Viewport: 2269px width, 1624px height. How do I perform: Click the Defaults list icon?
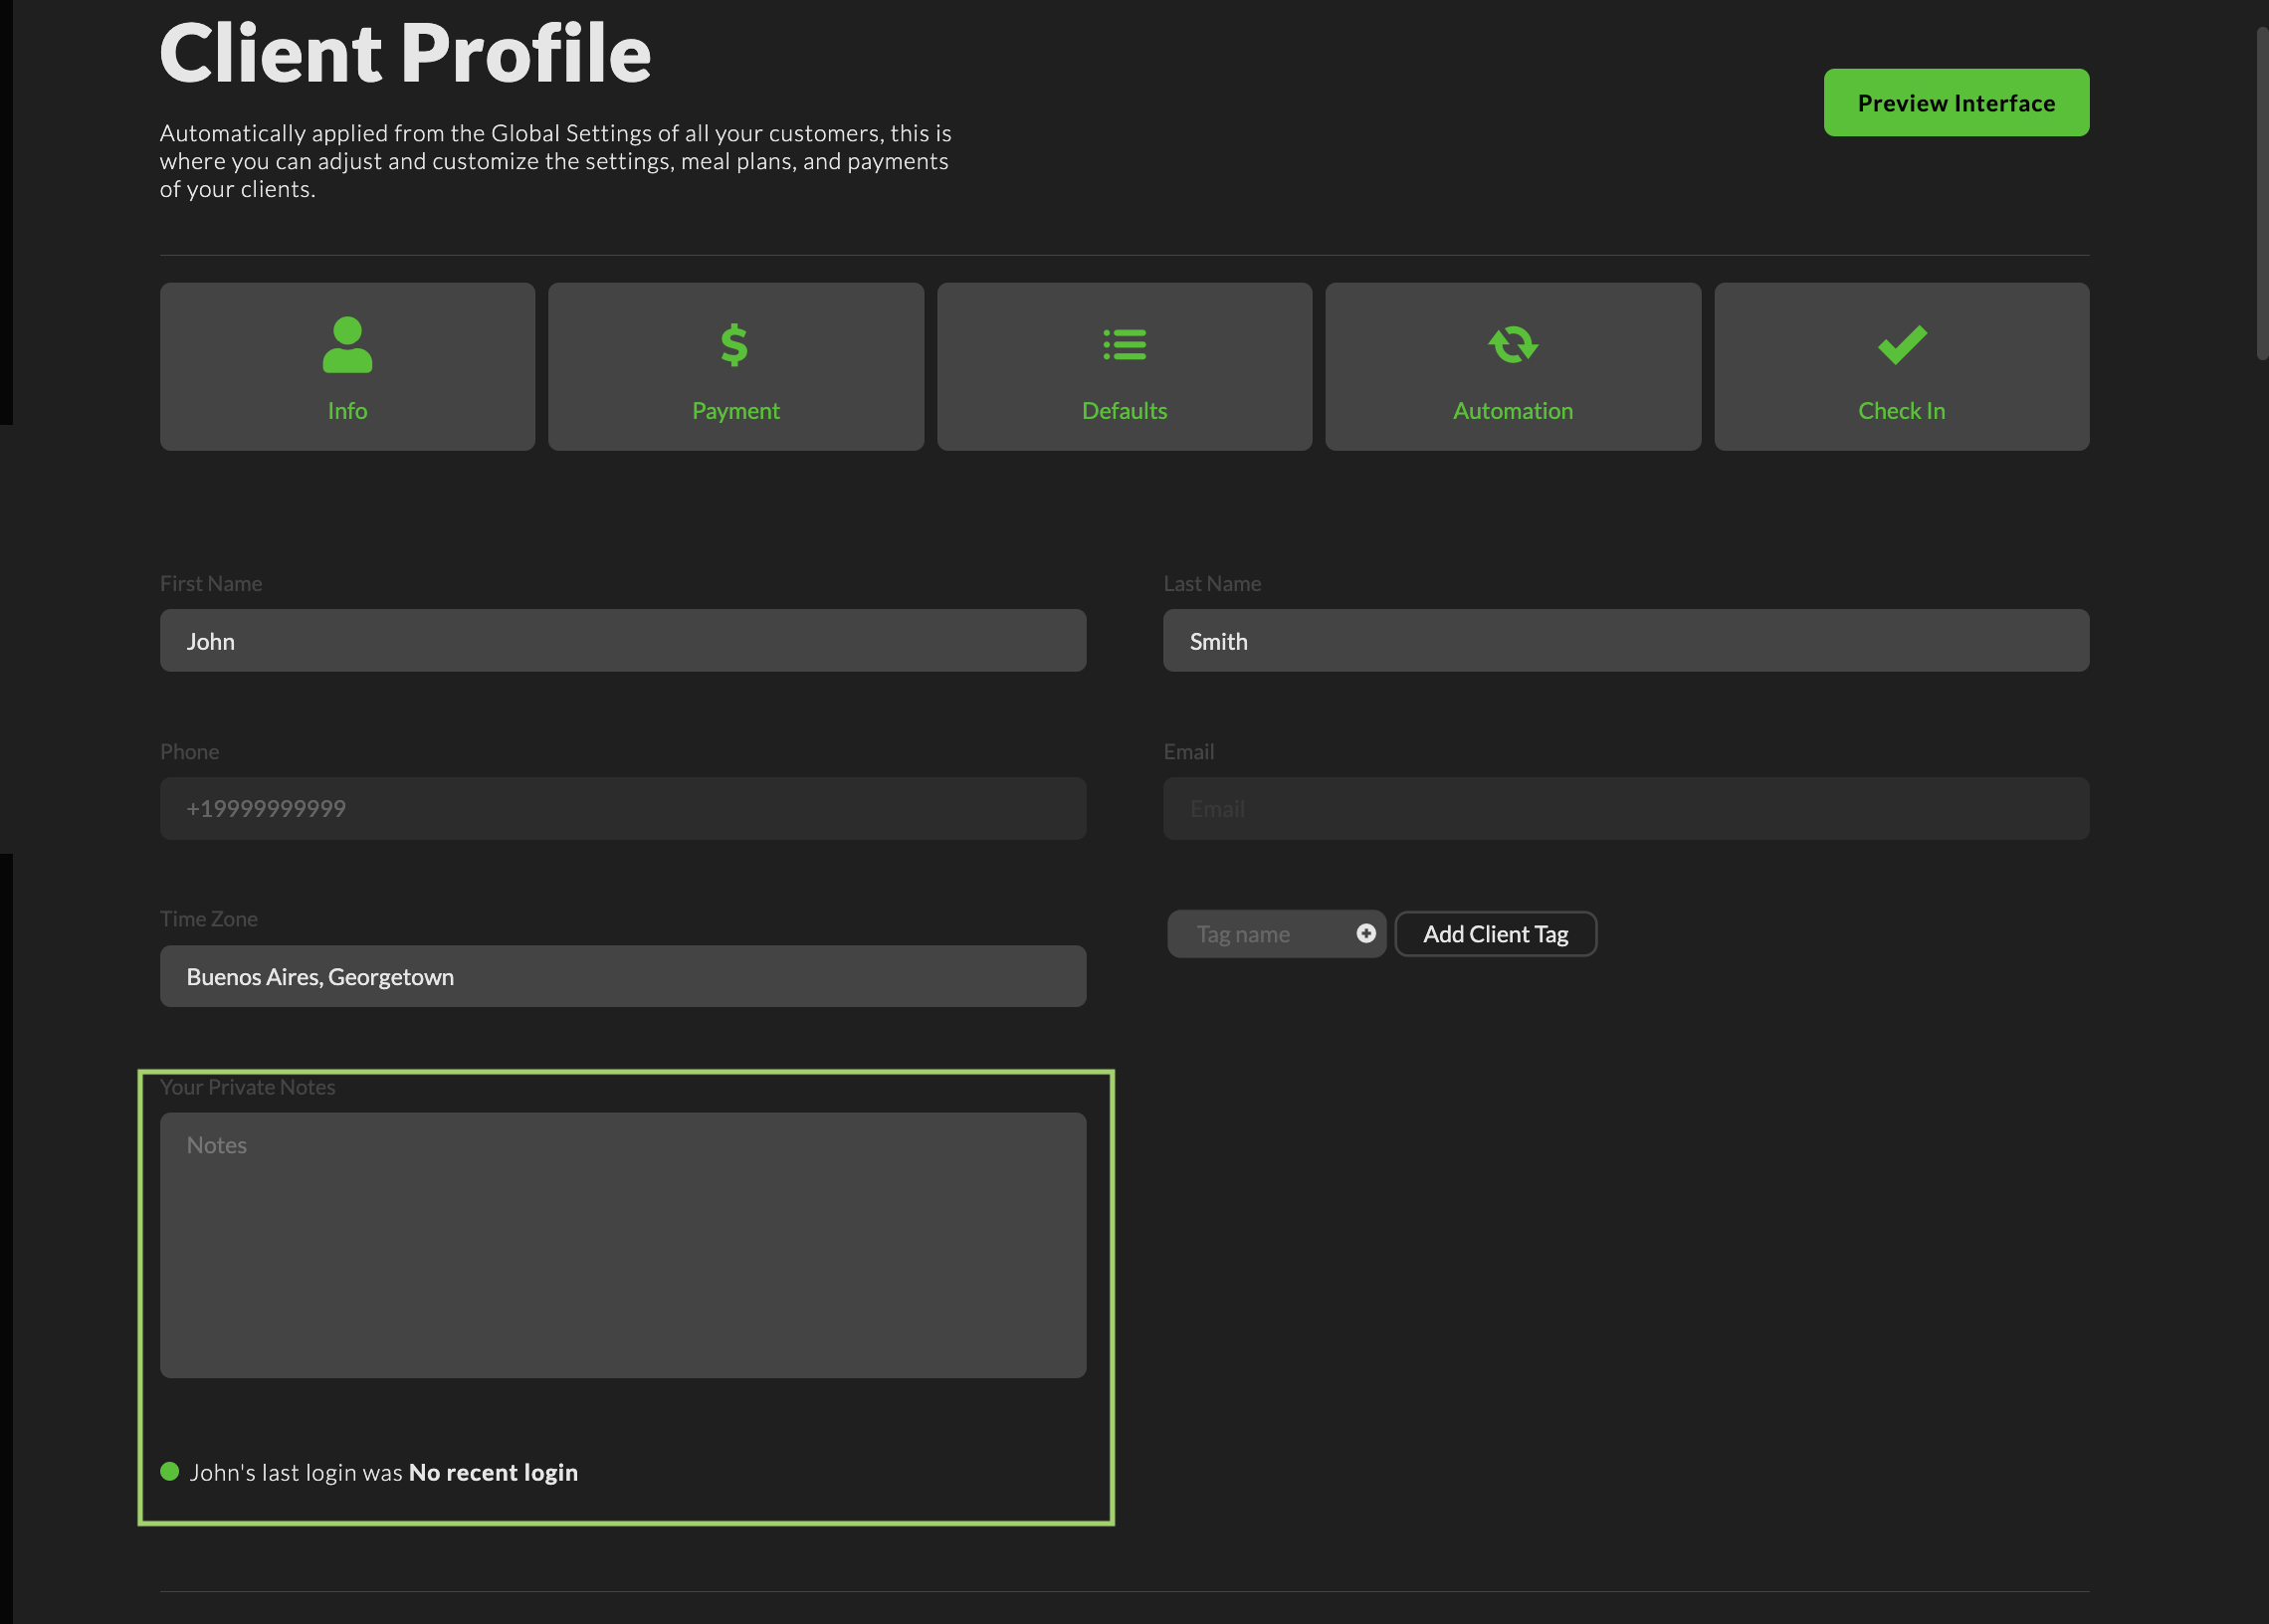pyautogui.click(x=1124, y=345)
